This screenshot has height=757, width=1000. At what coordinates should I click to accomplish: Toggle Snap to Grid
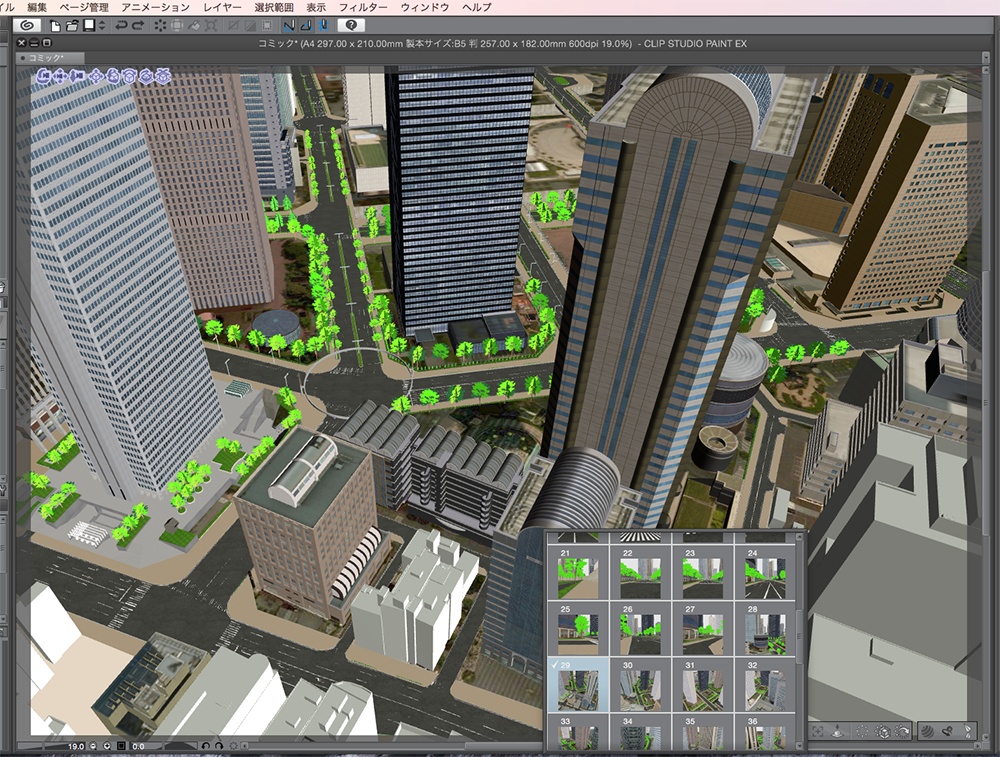point(324,26)
